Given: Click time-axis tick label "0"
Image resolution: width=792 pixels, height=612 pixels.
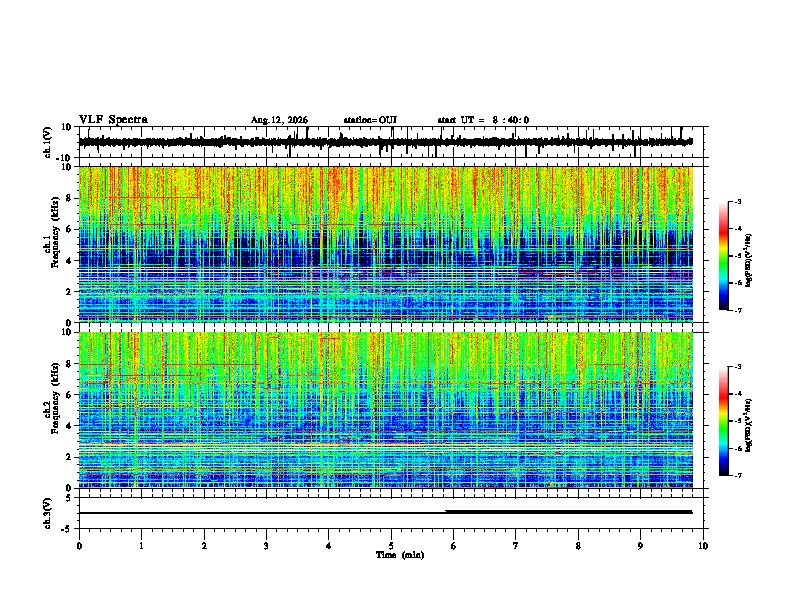Looking at the screenshot, I should pyautogui.click(x=79, y=546).
